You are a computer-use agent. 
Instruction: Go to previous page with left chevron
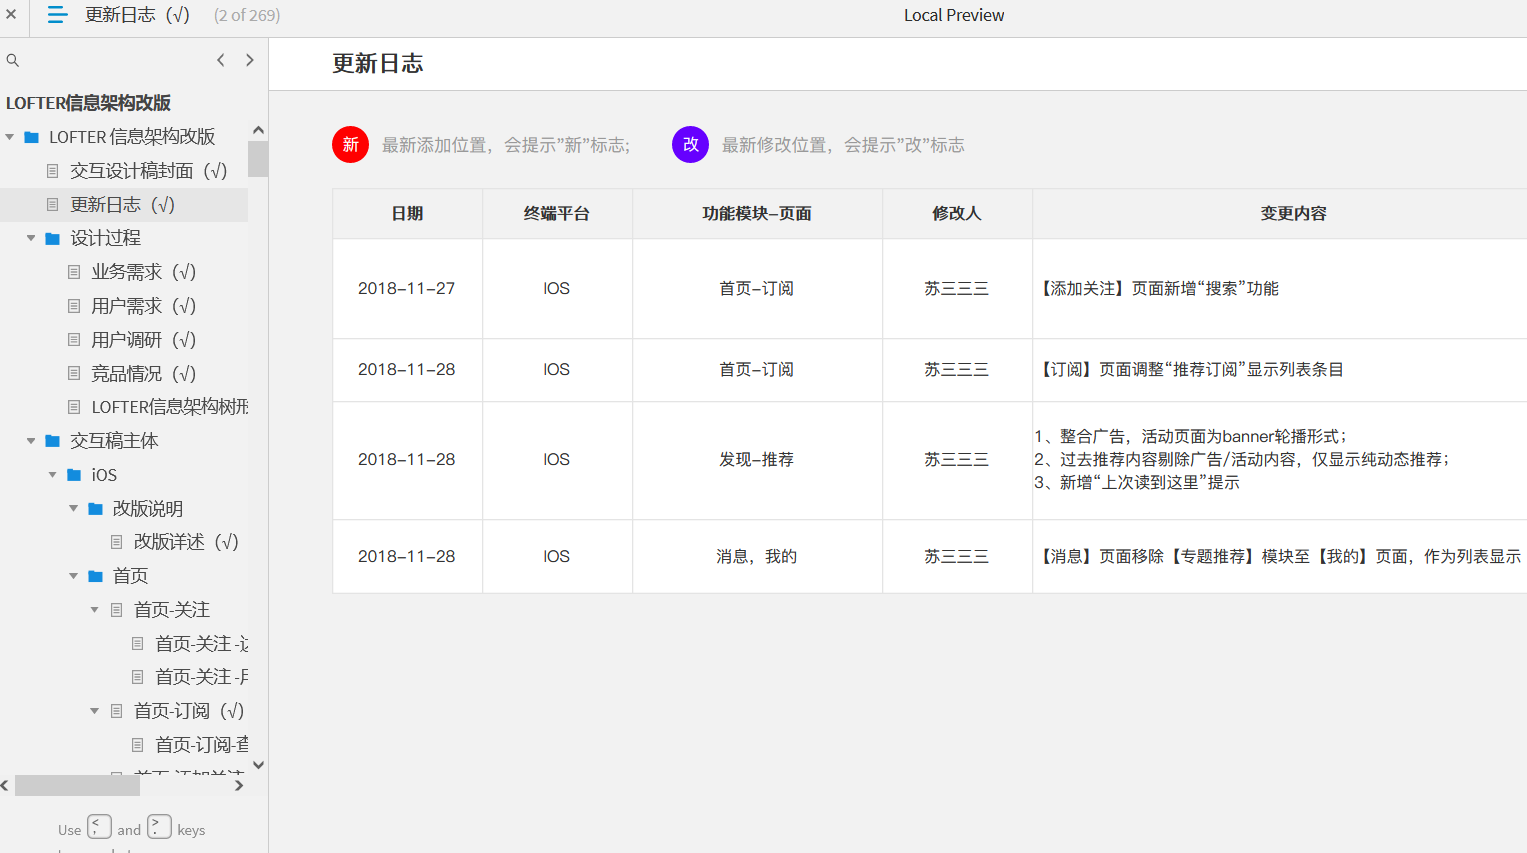(221, 60)
